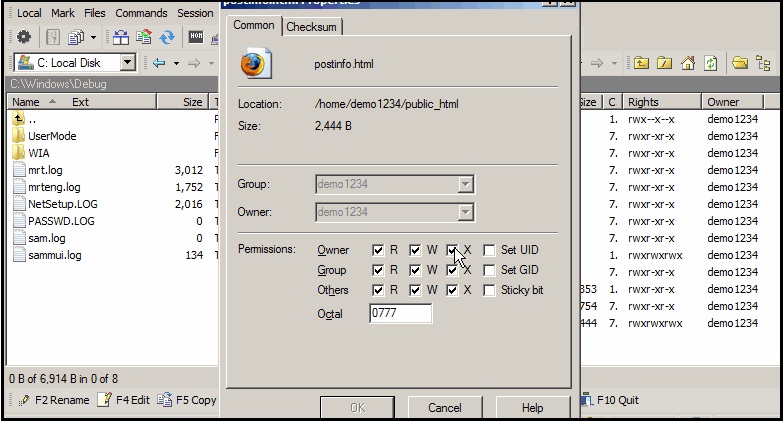This screenshot has height=421, width=783.
Task: Select PASSWD.LOG file
Action: (53, 221)
